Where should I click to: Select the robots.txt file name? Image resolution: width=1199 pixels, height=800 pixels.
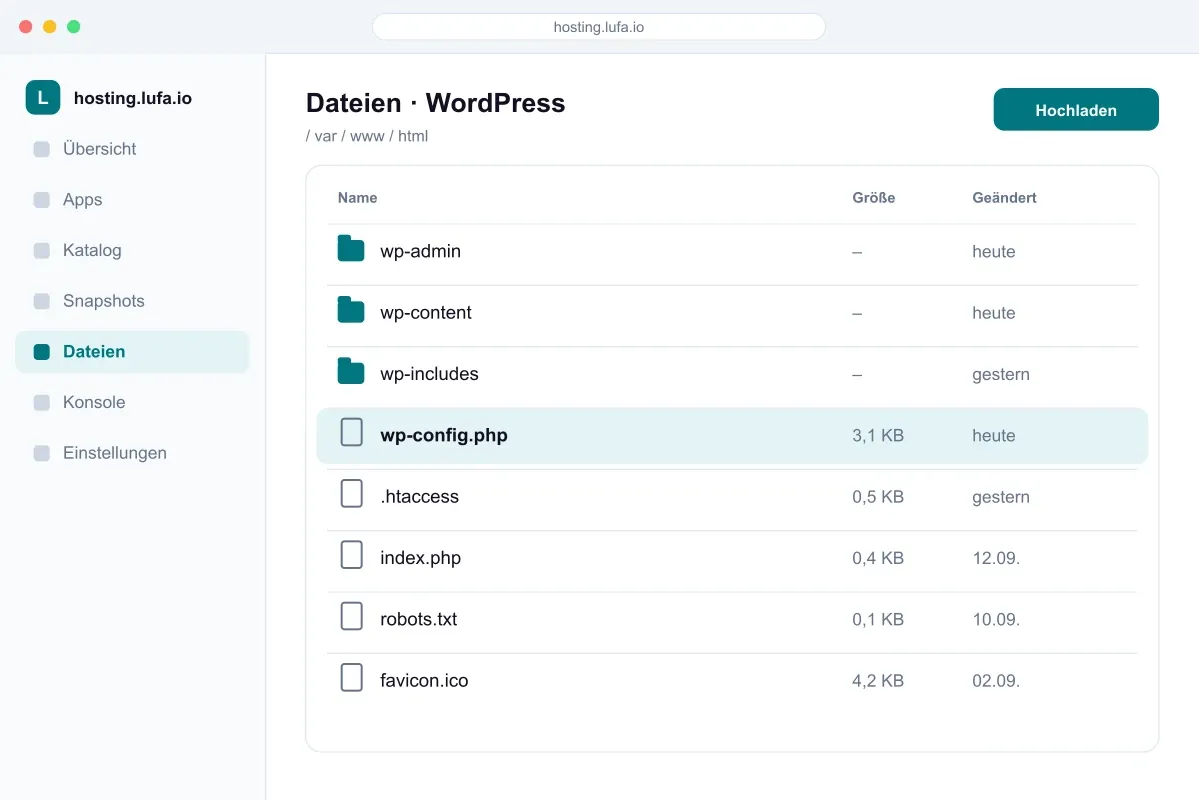[x=418, y=619]
